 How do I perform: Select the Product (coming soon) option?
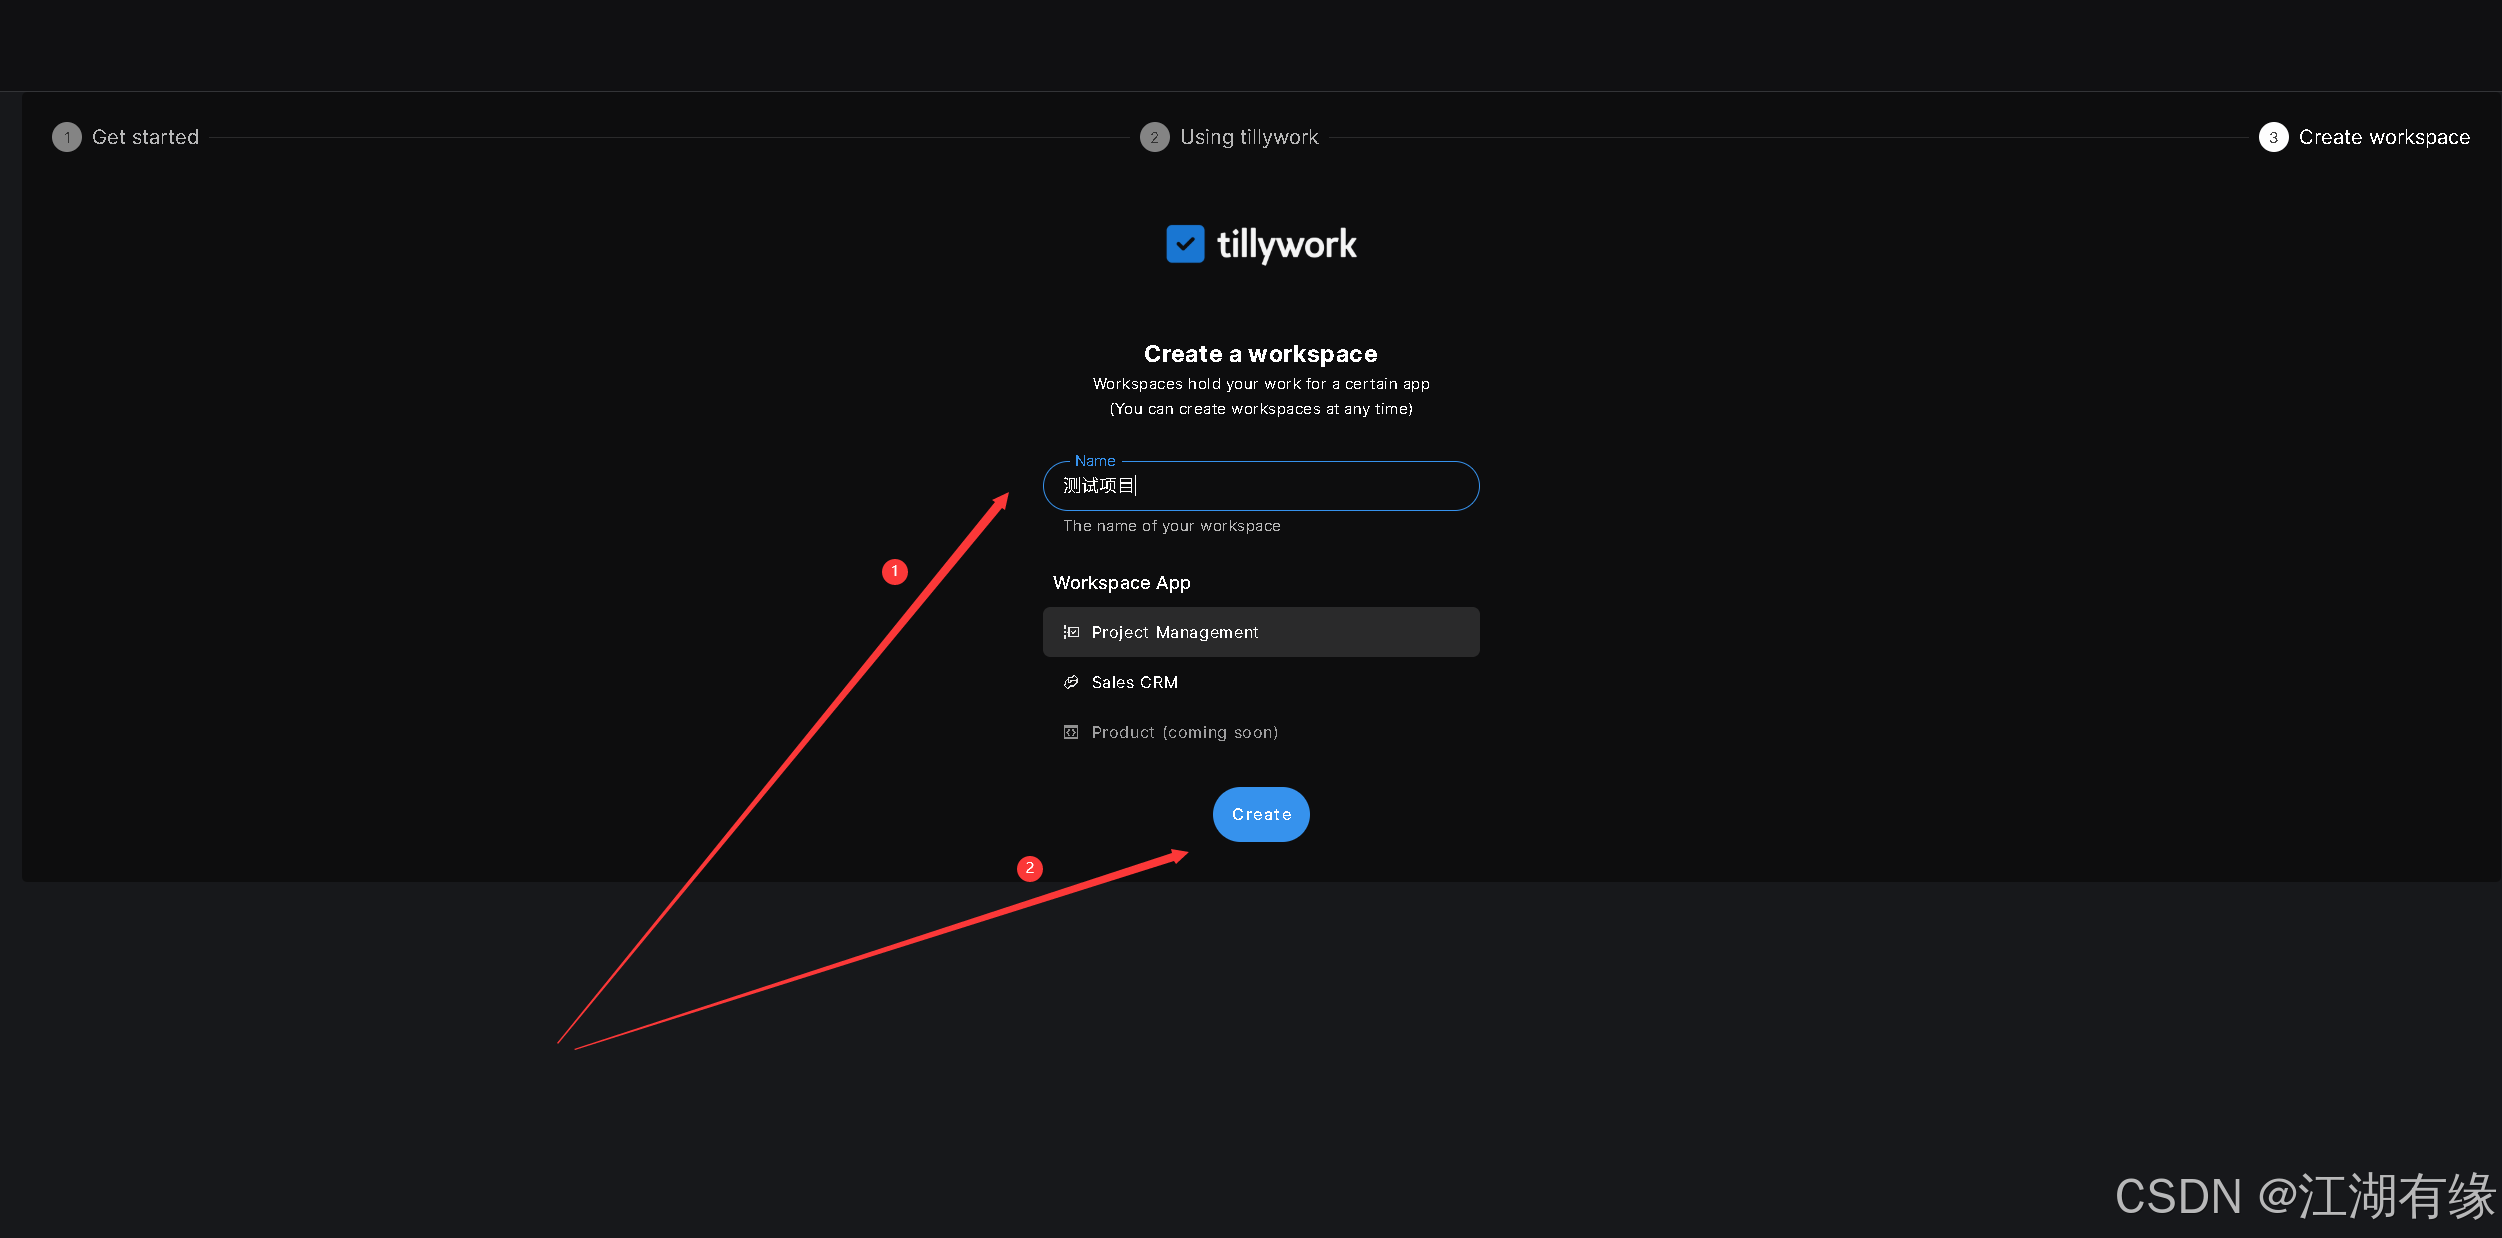pyautogui.click(x=1184, y=731)
